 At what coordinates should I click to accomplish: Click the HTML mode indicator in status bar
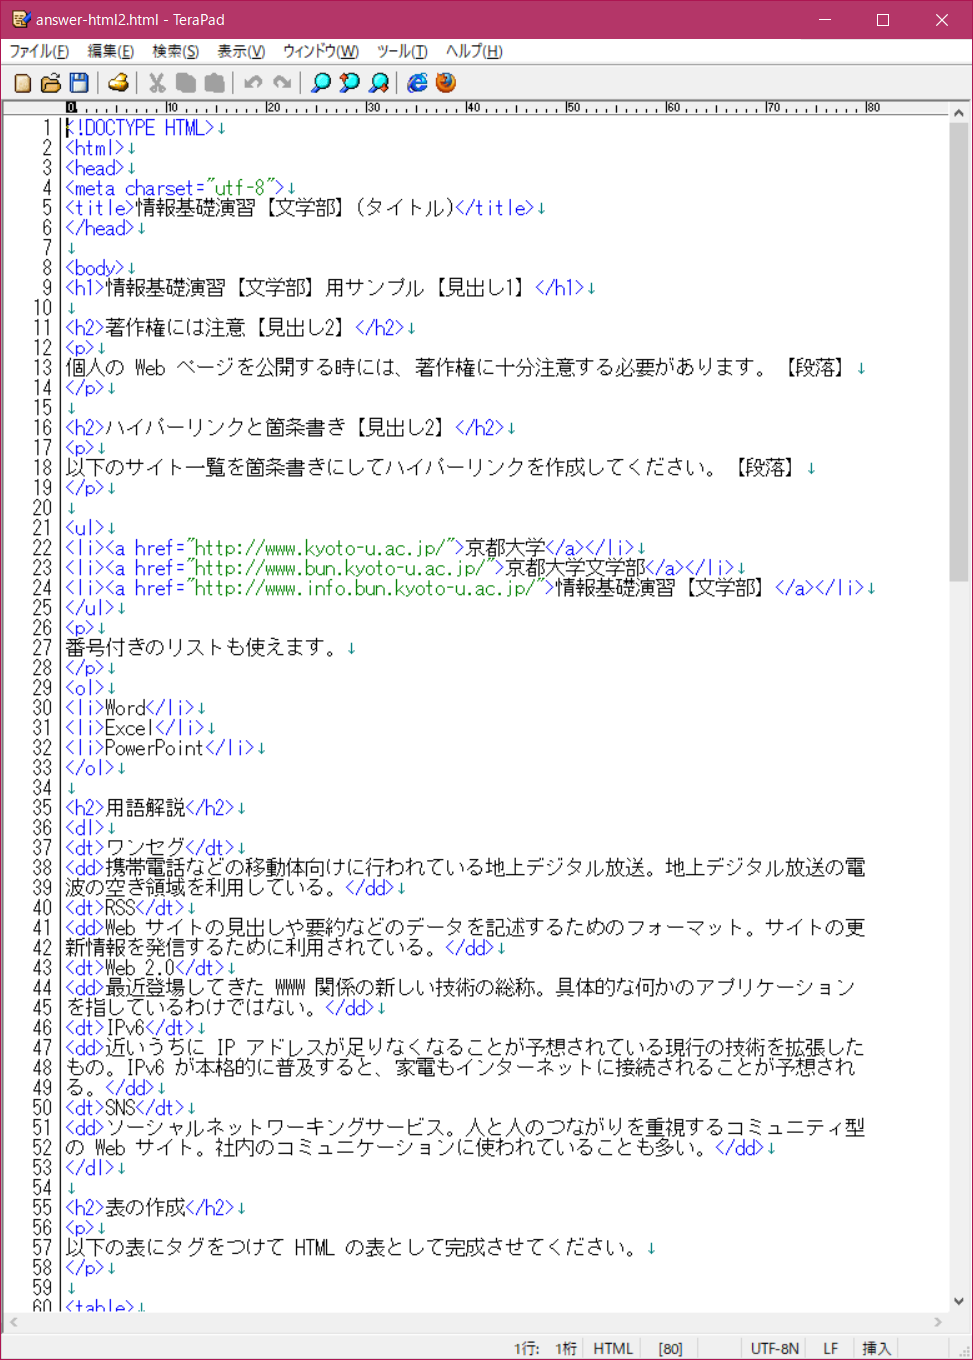pos(612,1348)
